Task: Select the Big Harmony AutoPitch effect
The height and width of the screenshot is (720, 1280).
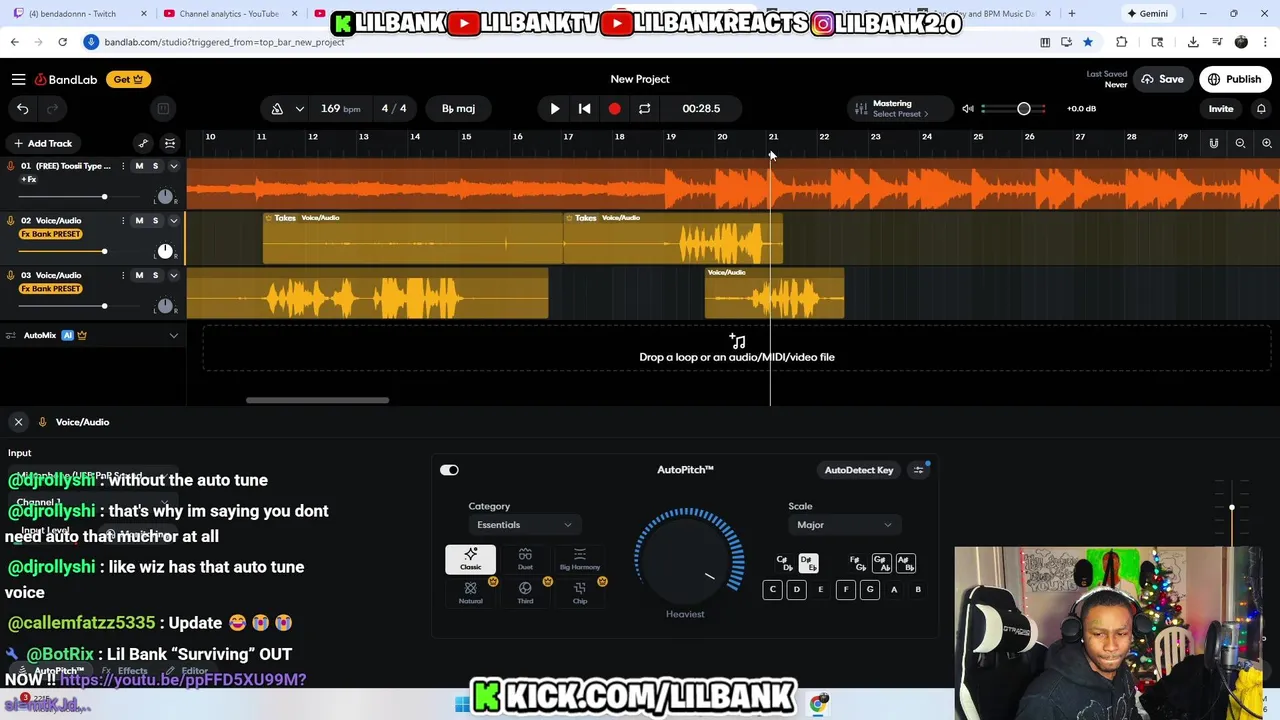Action: click(580, 560)
